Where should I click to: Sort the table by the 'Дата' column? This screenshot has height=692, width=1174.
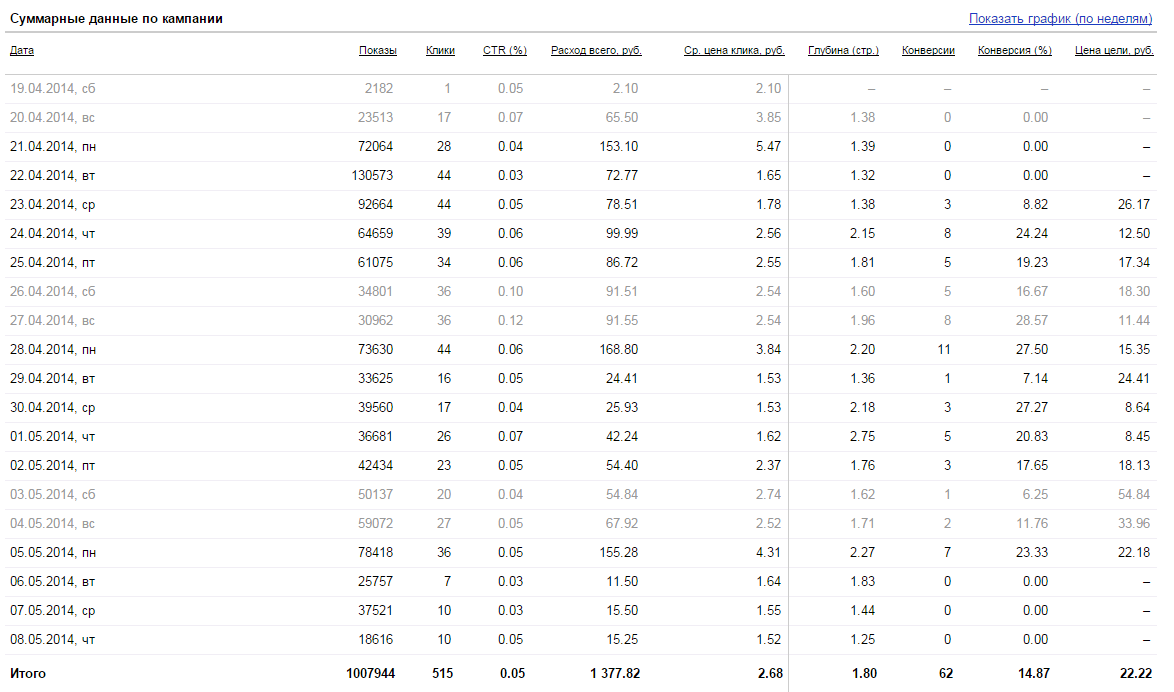23,50
